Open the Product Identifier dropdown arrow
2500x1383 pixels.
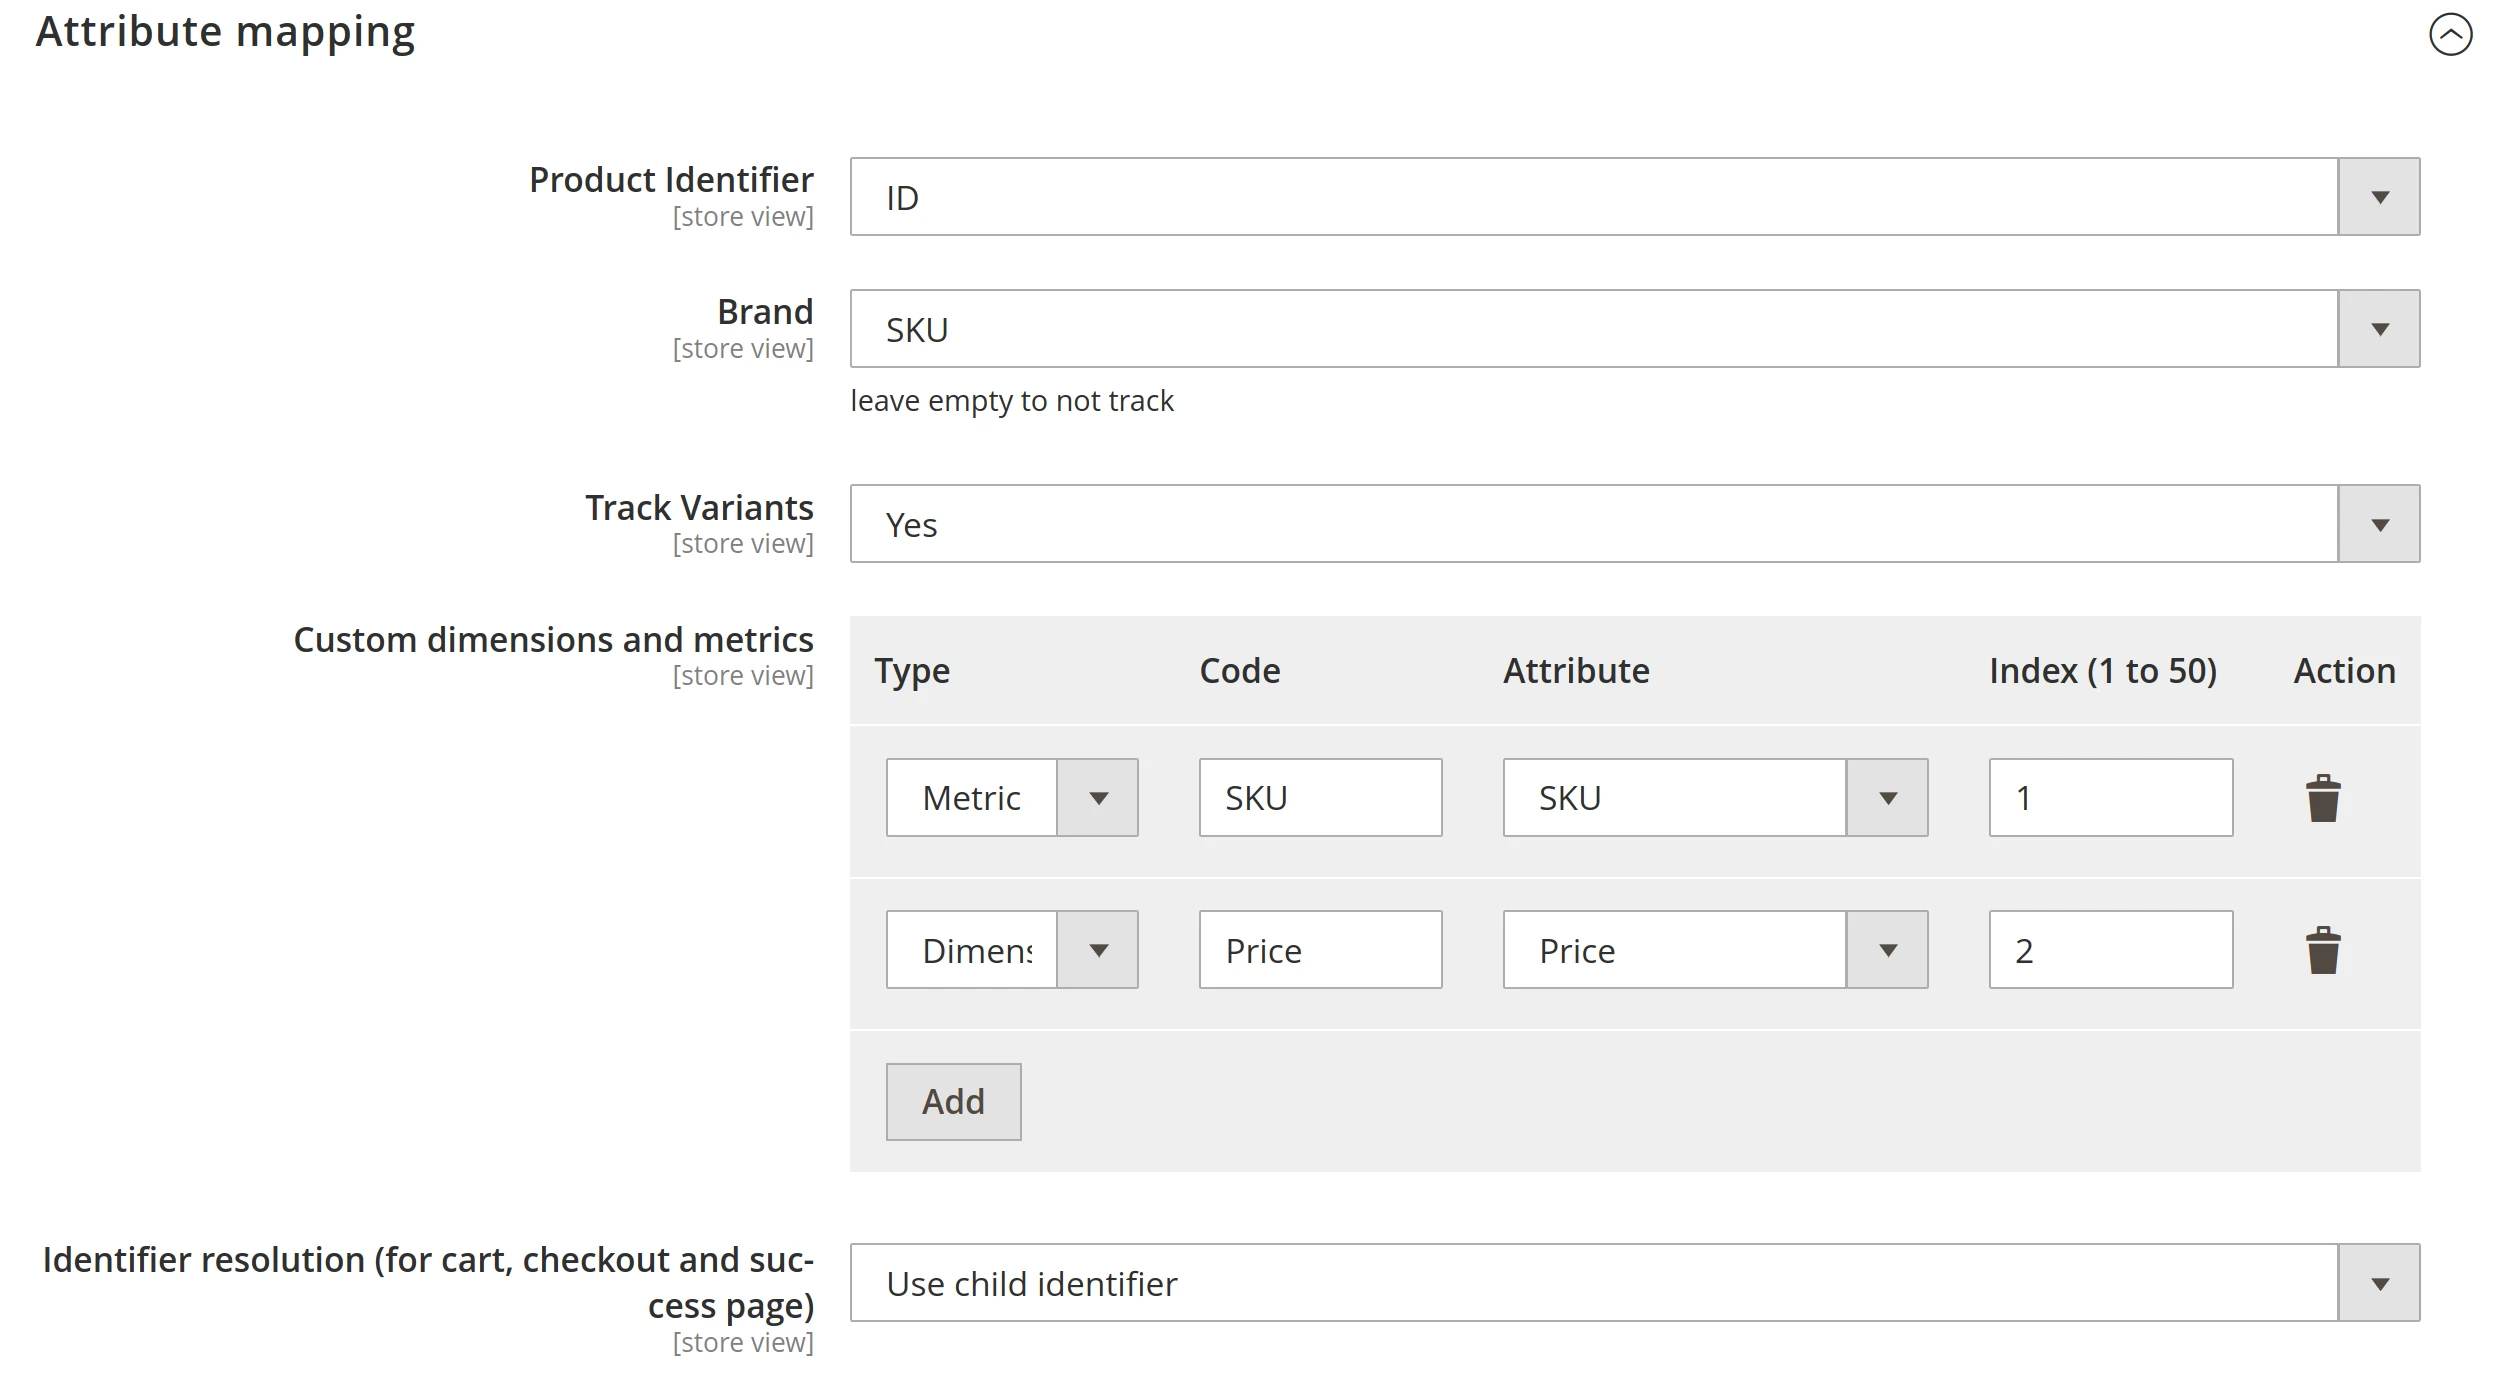pos(2379,196)
